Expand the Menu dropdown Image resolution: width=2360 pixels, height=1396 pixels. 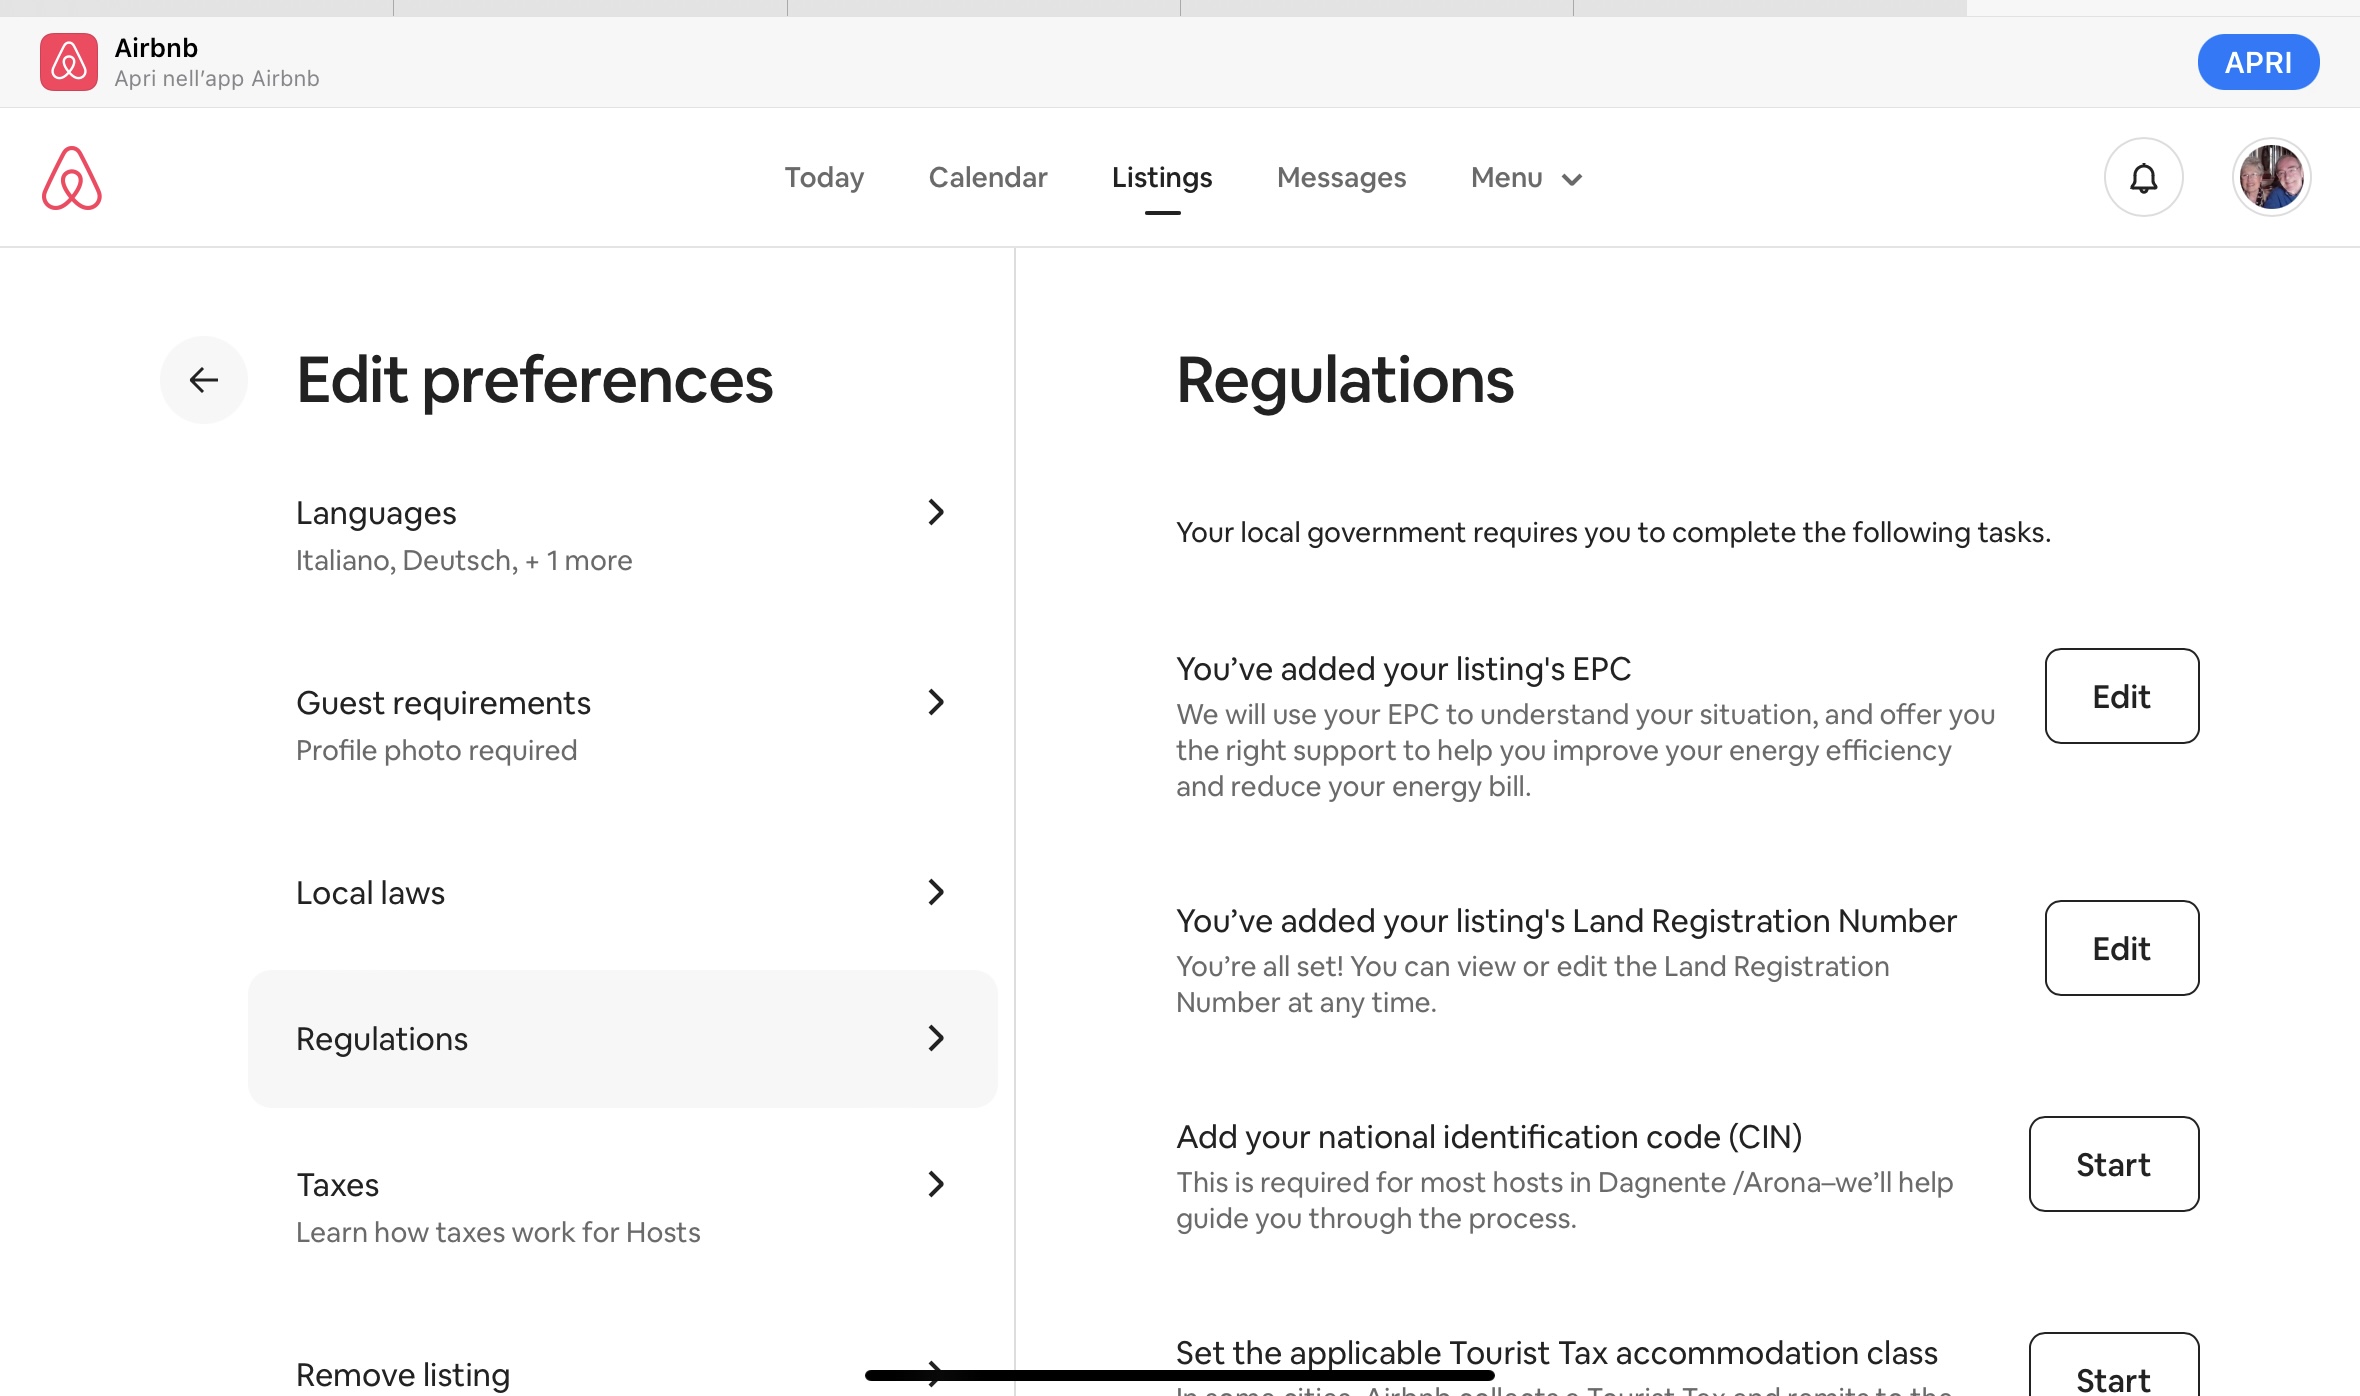click(x=1524, y=177)
